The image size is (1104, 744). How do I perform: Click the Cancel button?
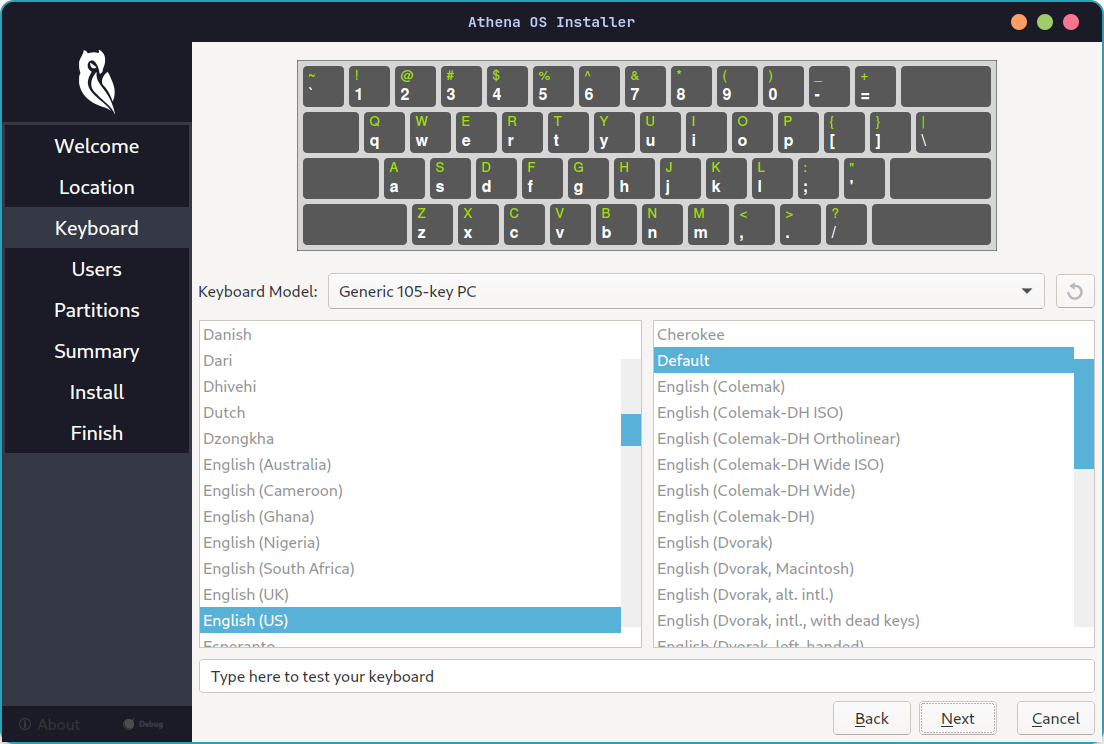point(1054,718)
